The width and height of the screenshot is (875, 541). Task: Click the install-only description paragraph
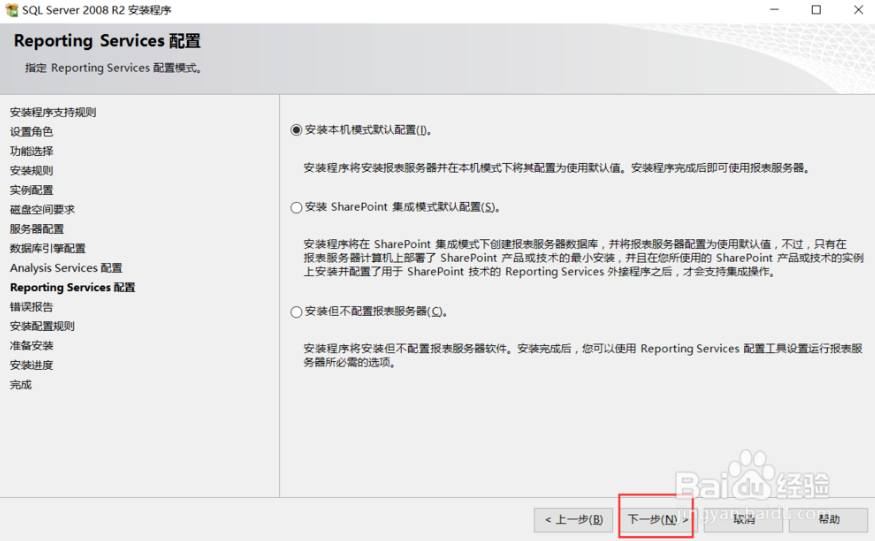click(583, 356)
